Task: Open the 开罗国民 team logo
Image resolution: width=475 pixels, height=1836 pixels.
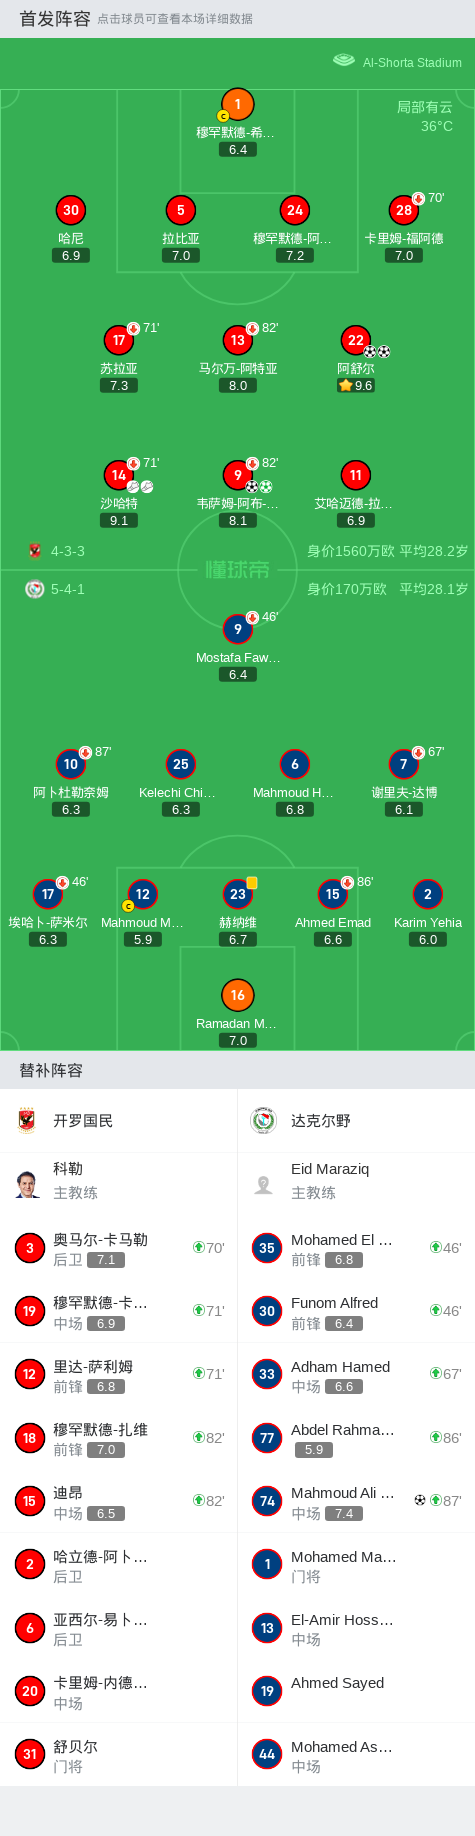Action: tap(28, 1121)
